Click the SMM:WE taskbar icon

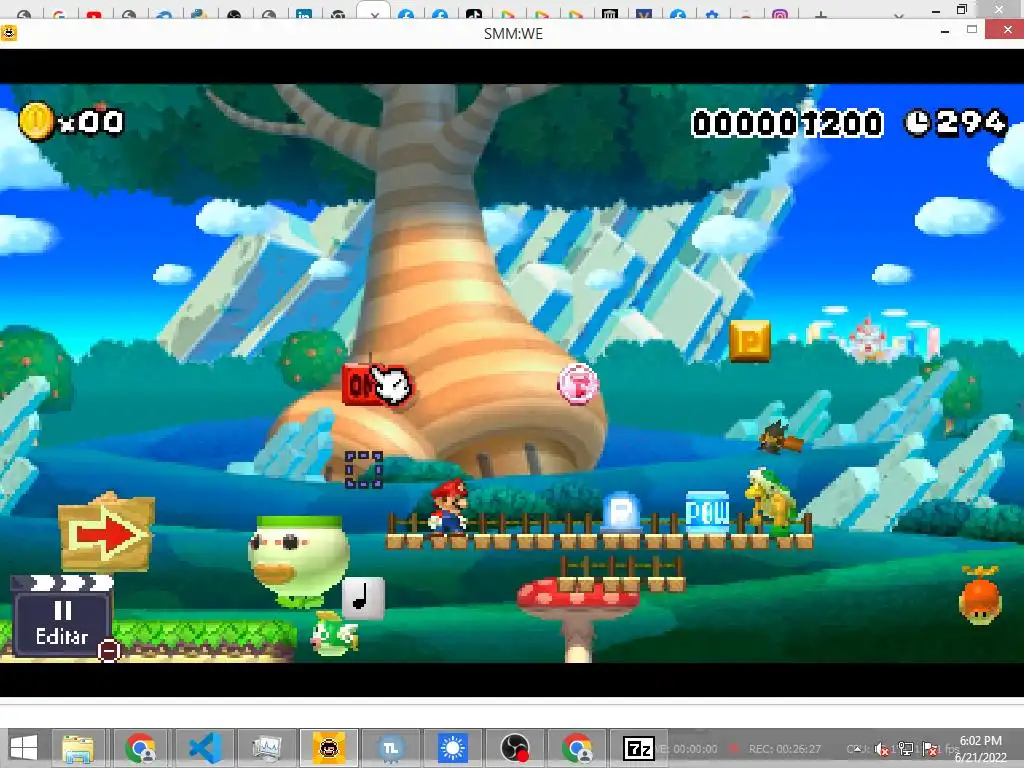(x=328, y=748)
